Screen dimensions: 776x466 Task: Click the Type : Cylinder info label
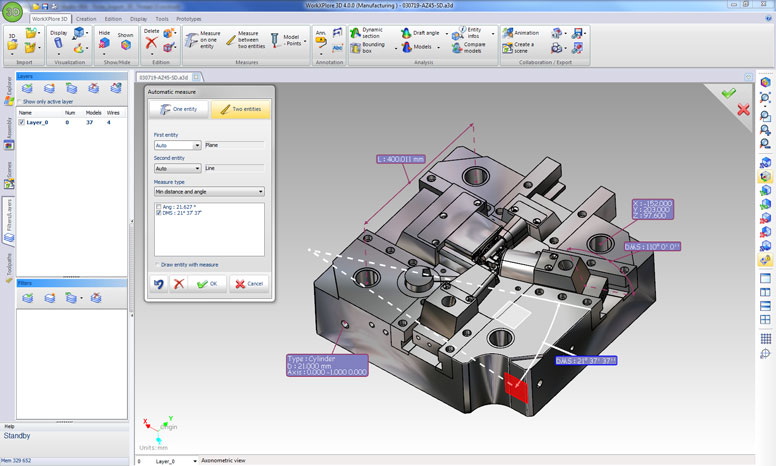pyautogui.click(x=327, y=365)
